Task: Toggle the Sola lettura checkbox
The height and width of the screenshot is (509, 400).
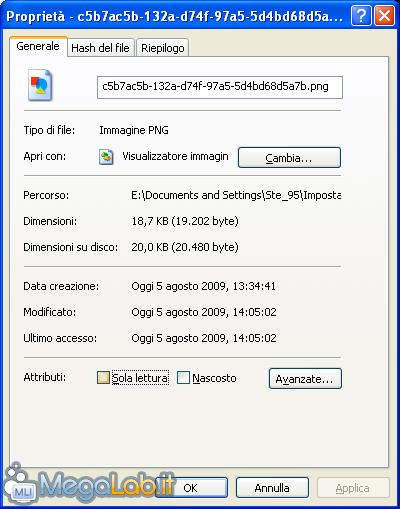Action: pyautogui.click(x=103, y=378)
